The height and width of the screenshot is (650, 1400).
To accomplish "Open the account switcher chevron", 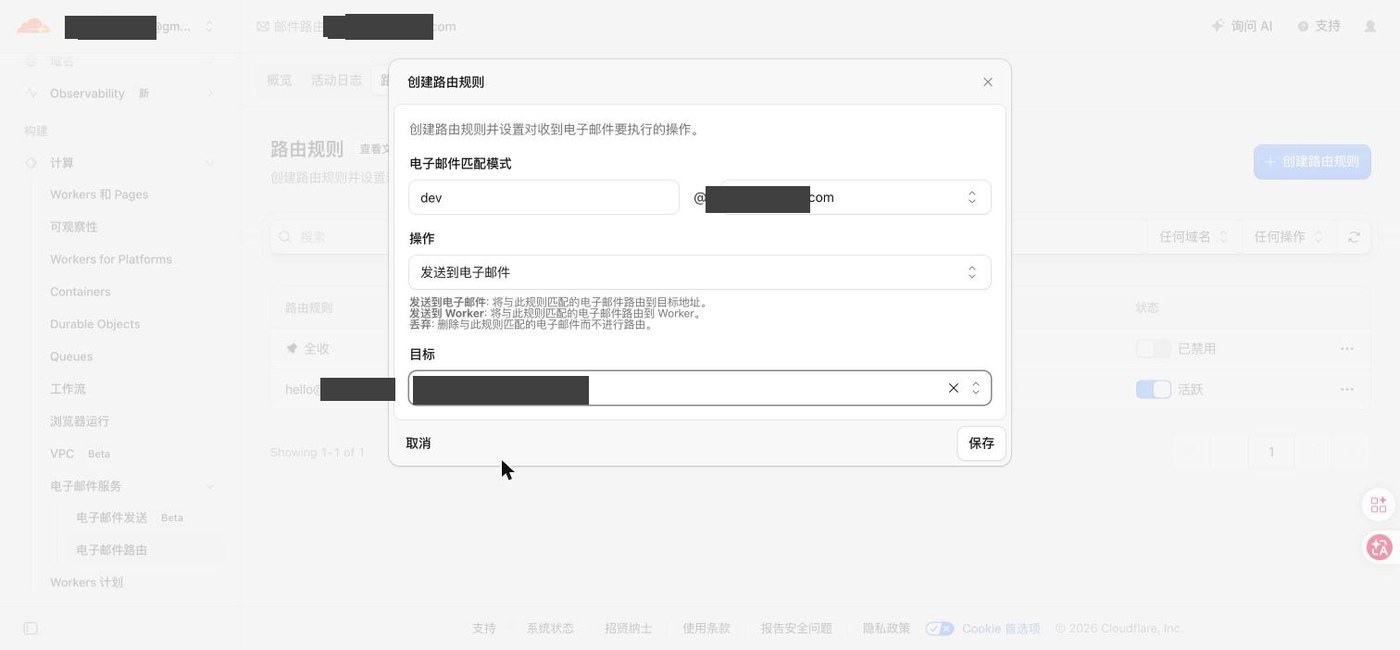I will tap(209, 26).
